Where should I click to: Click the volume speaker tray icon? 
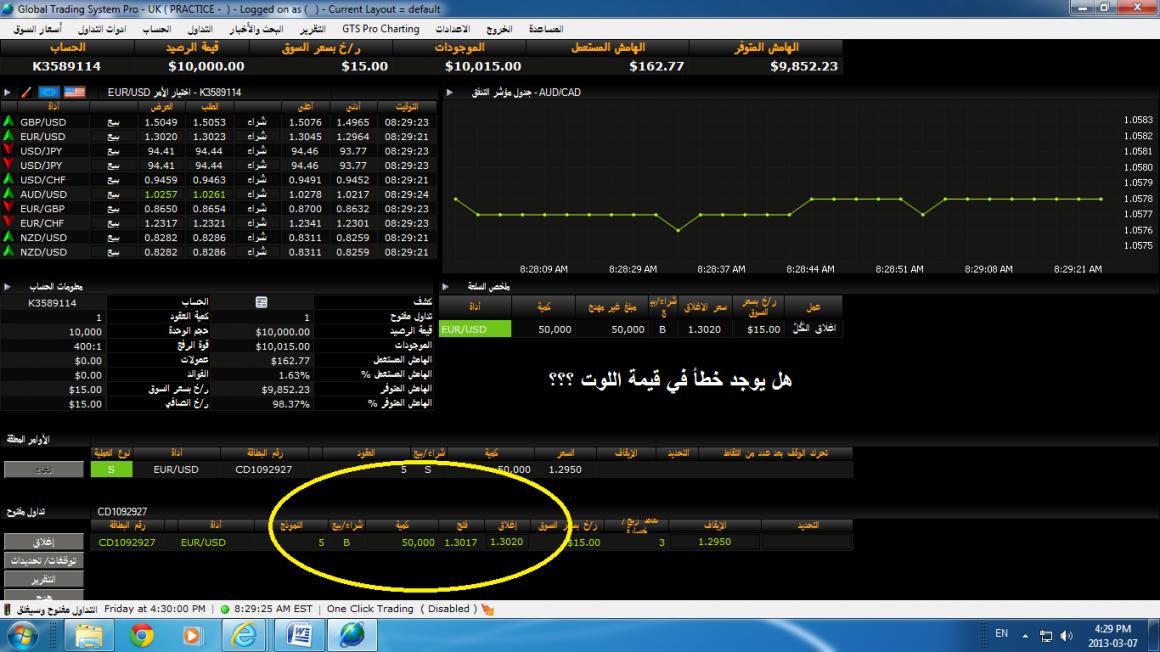[x=1066, y=636]
